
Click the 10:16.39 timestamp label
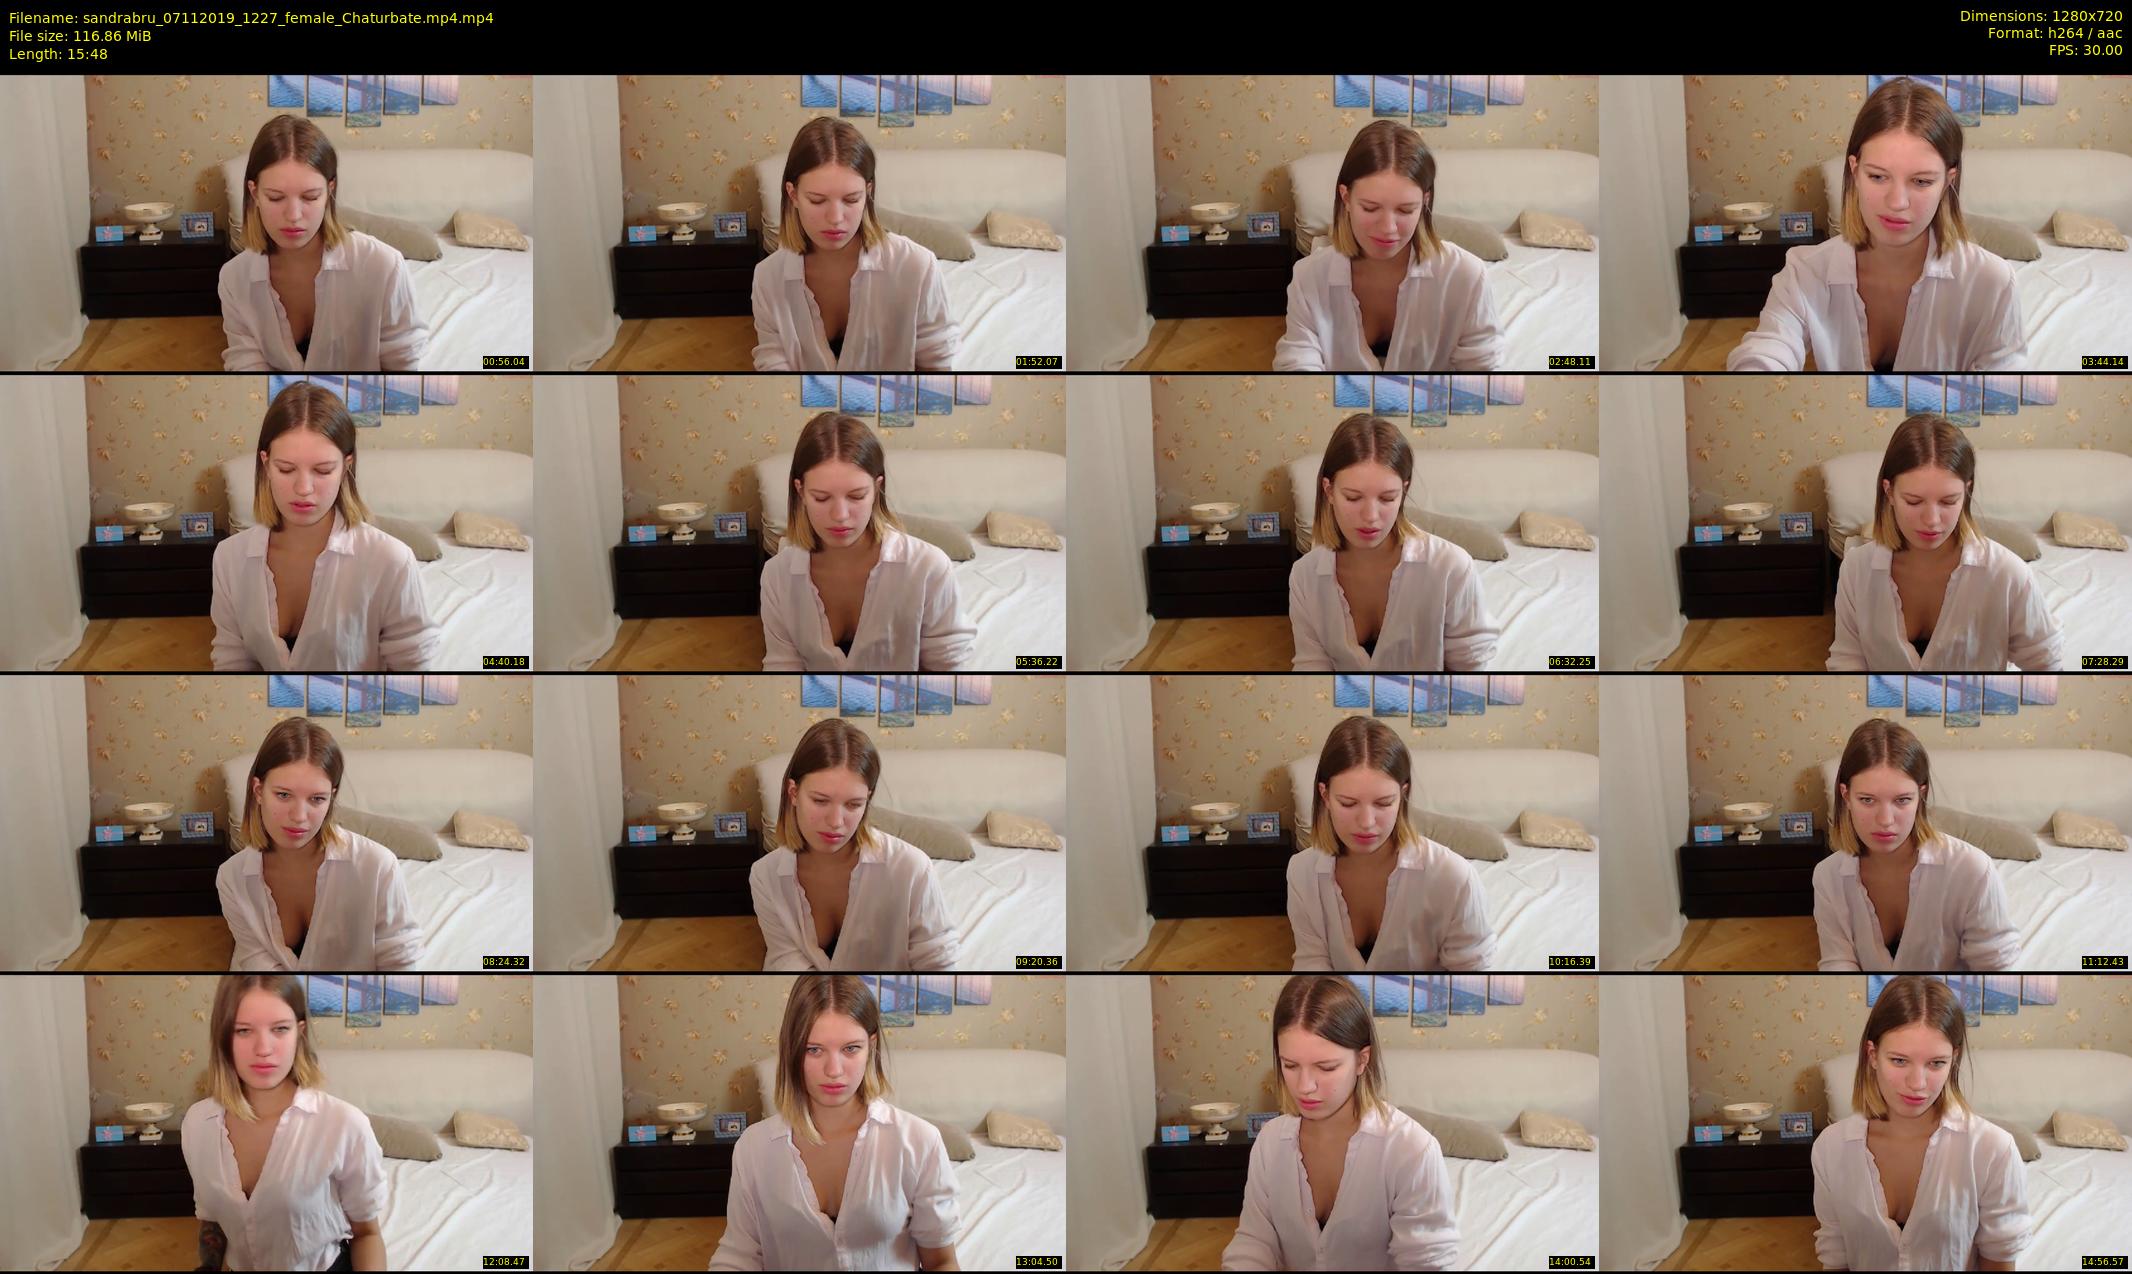pyautogui.click(x=1570, y=962)
